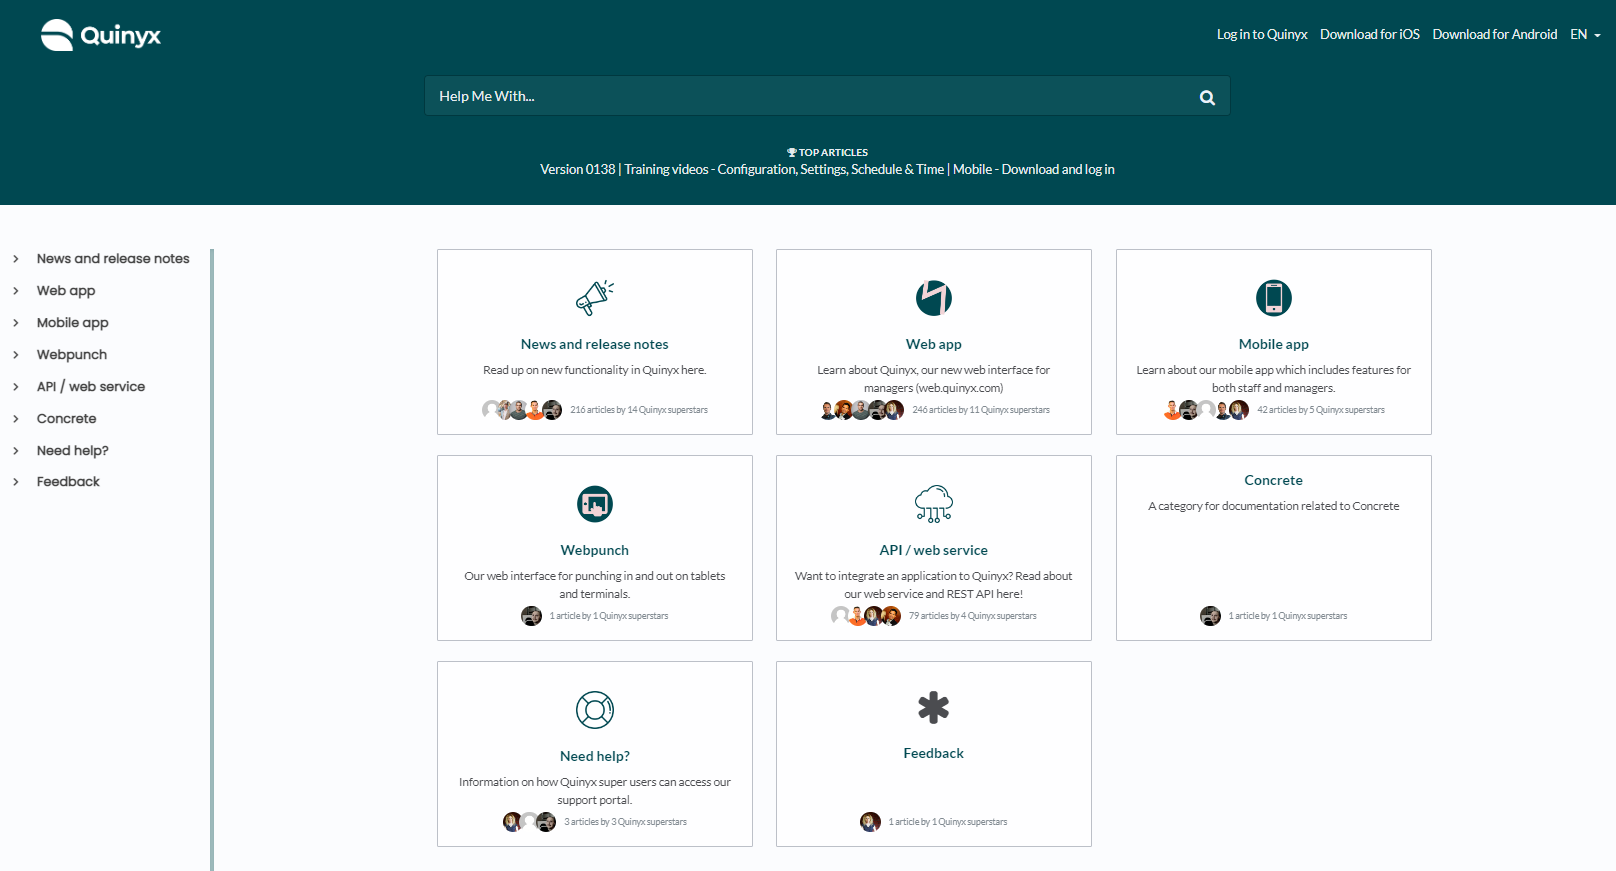Click the Webpunch tablet icon
The image size is (1616, 871).
tap(595, 504)
